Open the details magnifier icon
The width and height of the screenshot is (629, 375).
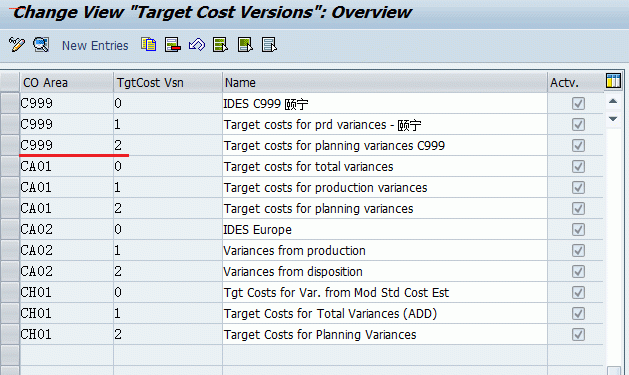coord(41,45)
